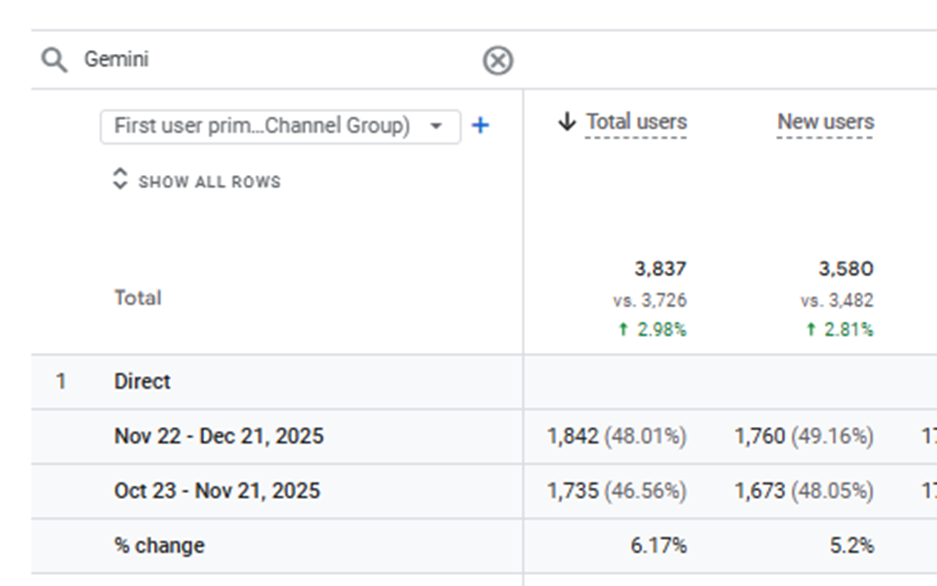
Task: Clear the Gemini search text
Action: (x=497, y=61)
